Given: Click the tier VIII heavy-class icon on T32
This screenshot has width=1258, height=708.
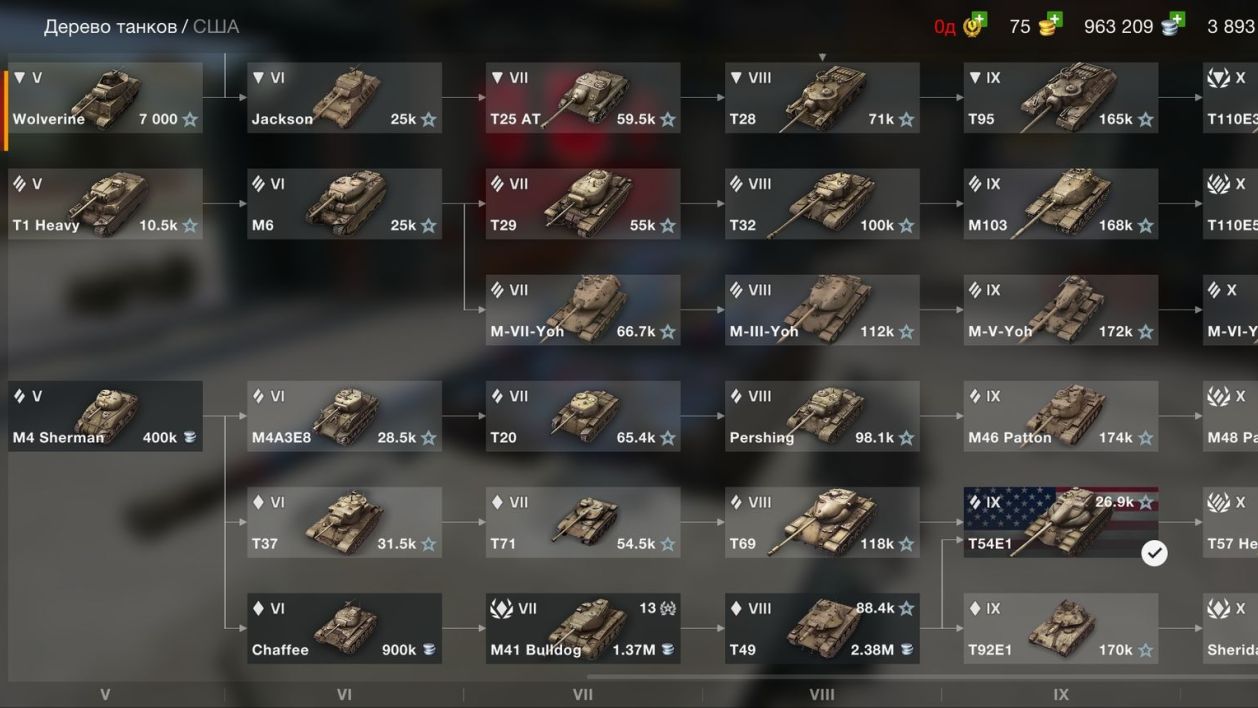Looking at the screenshot, I should pyautogui.click(x=737, y=184).
